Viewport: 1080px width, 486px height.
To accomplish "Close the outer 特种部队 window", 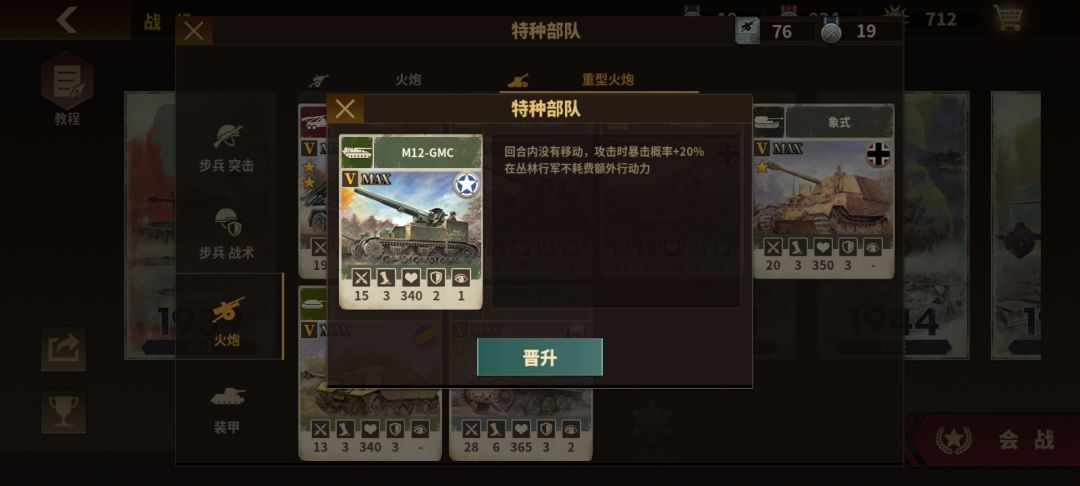I will 194,31.
